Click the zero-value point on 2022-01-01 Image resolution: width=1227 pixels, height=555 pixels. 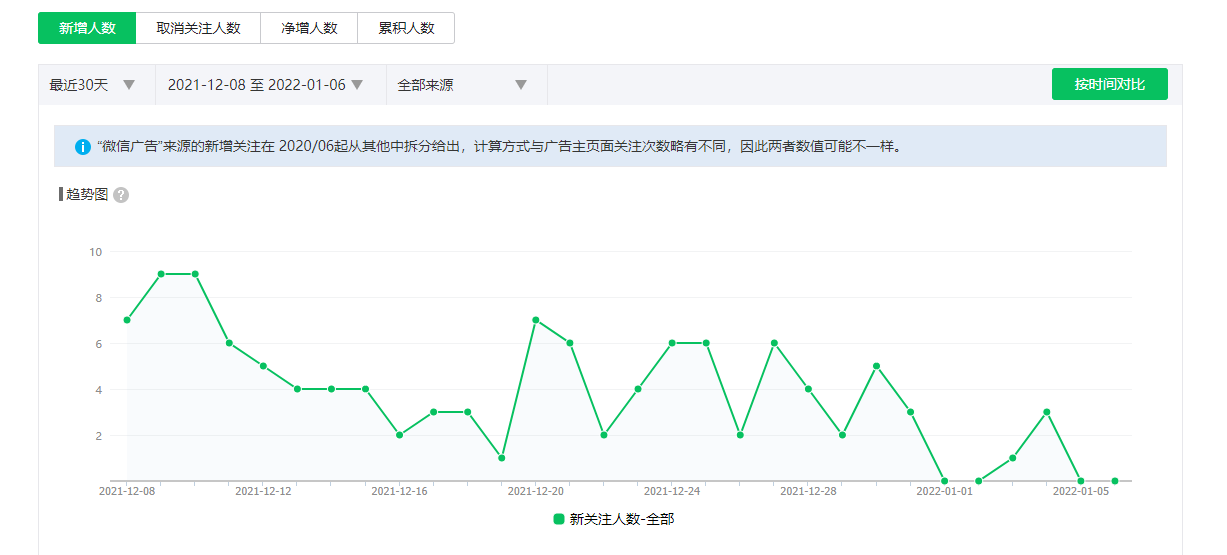tap(944, 481)
